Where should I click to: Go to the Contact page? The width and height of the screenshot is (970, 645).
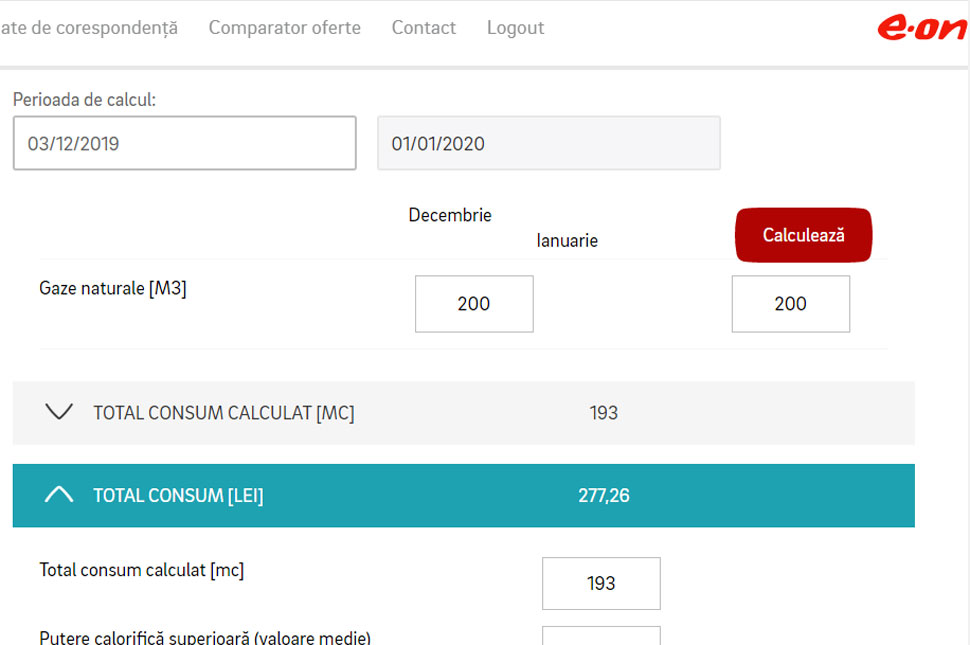(423, 28)
